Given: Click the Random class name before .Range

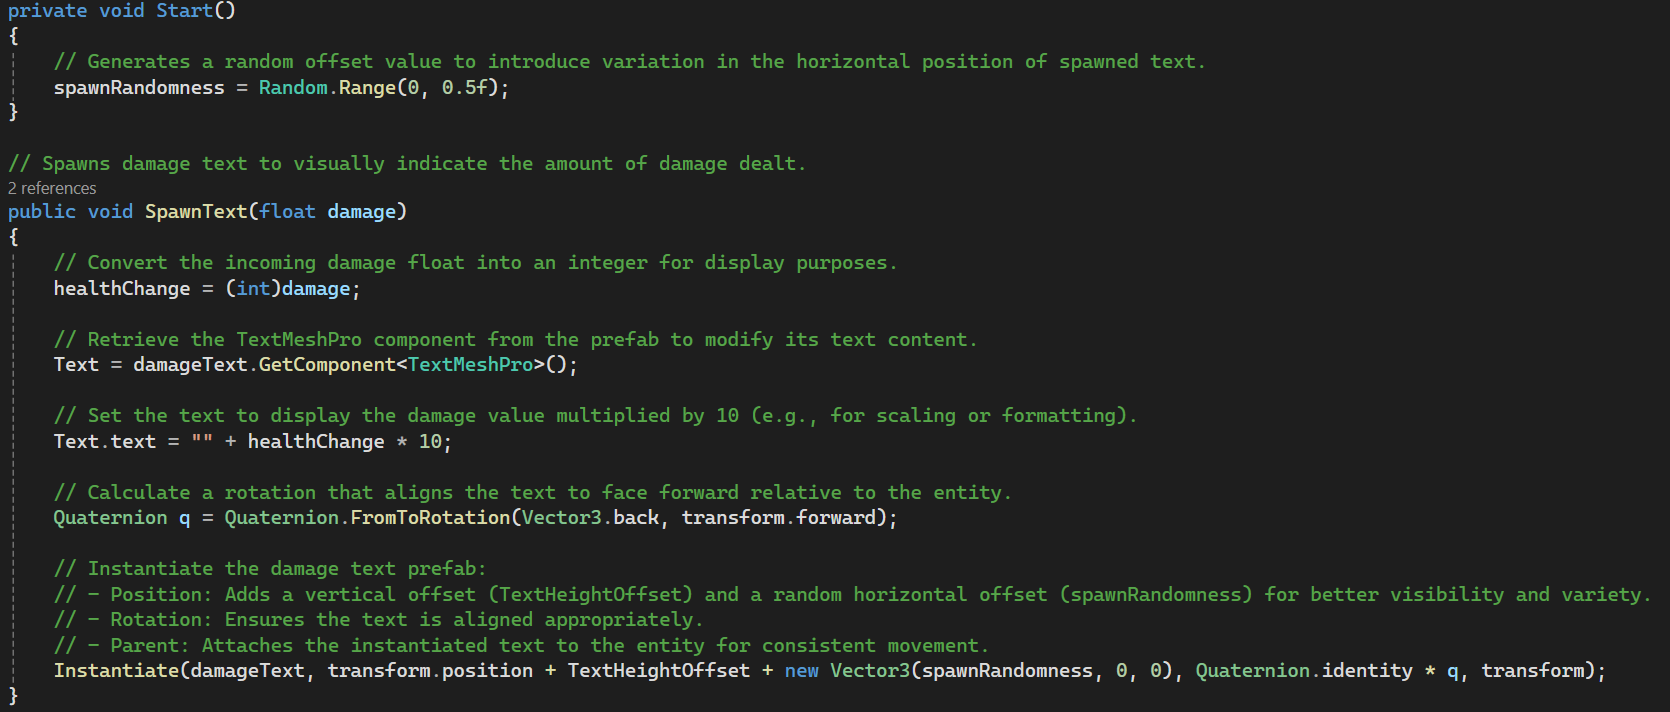Looking at the screenshot, I should [293, 87].
